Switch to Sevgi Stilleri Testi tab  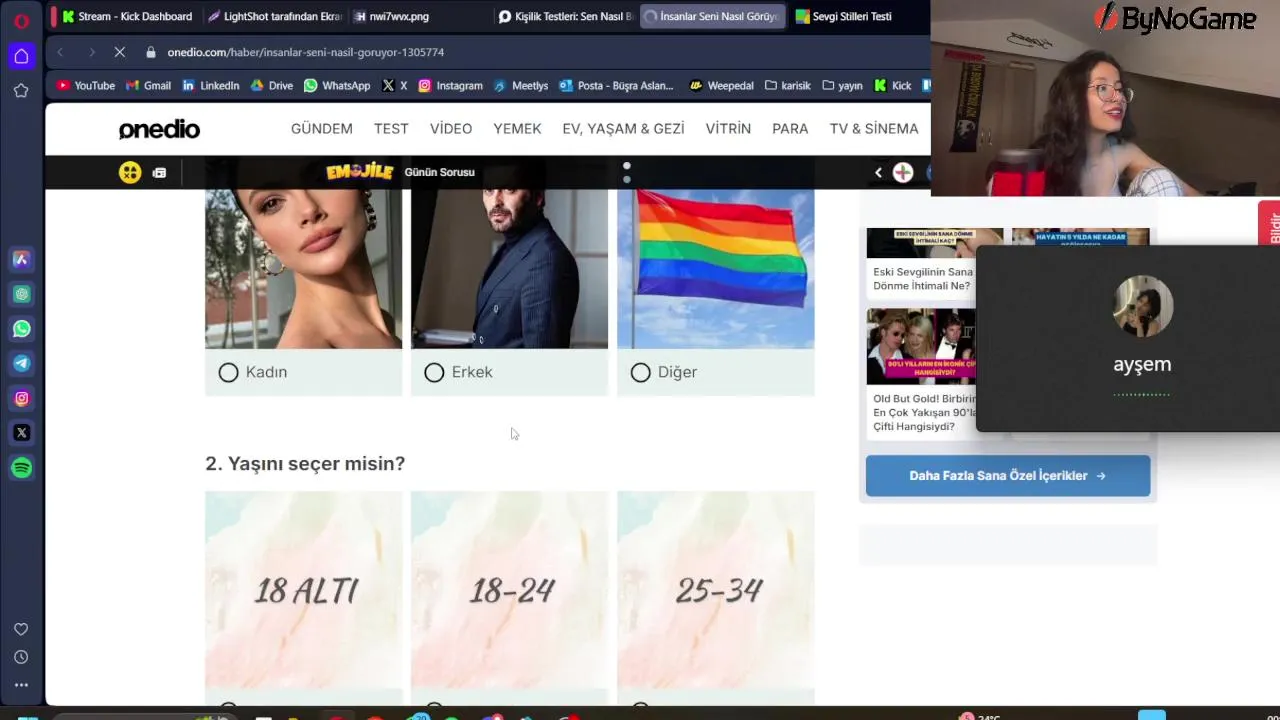[x=858, y=16]
